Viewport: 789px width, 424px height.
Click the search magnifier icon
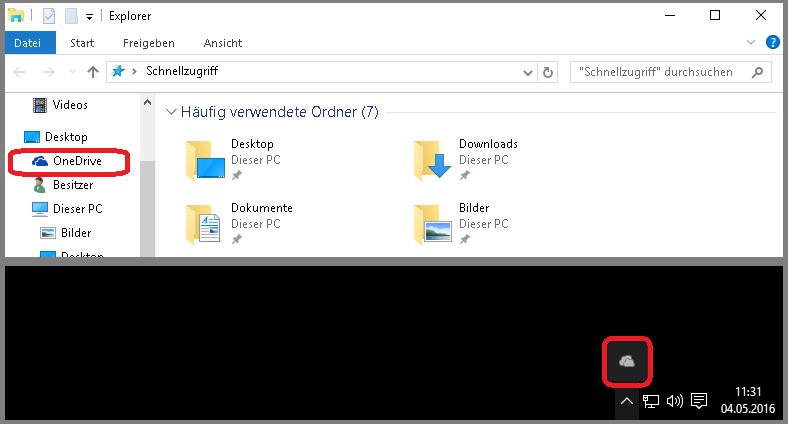[x=759, y=72]
